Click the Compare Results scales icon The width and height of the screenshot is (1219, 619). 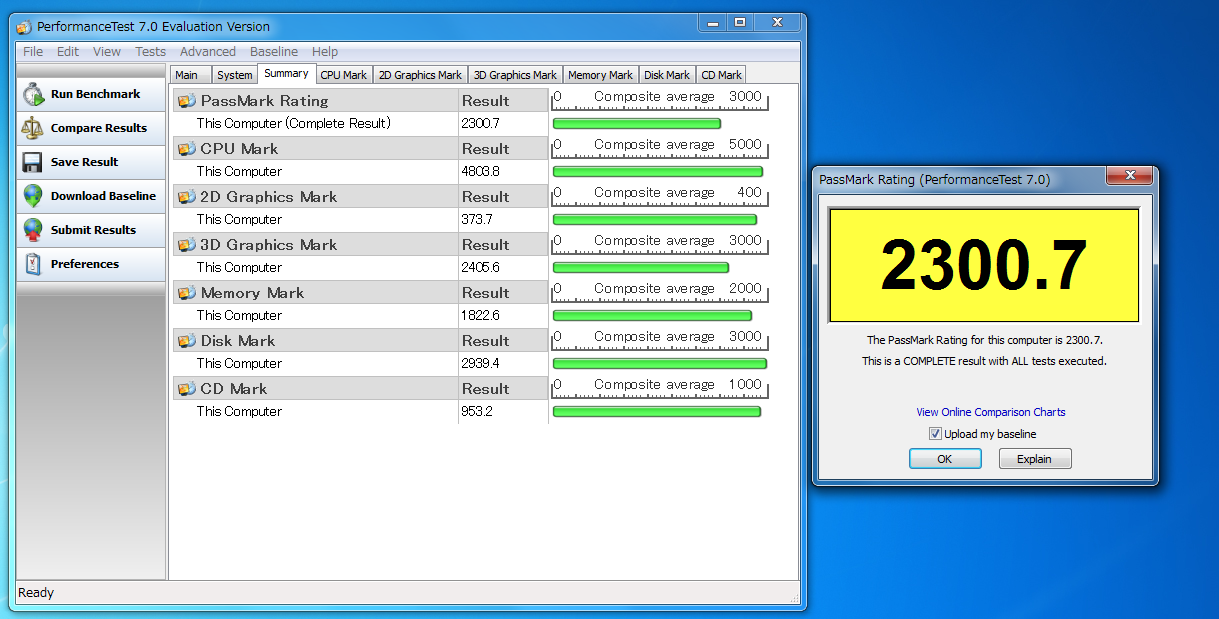[33, 128]
